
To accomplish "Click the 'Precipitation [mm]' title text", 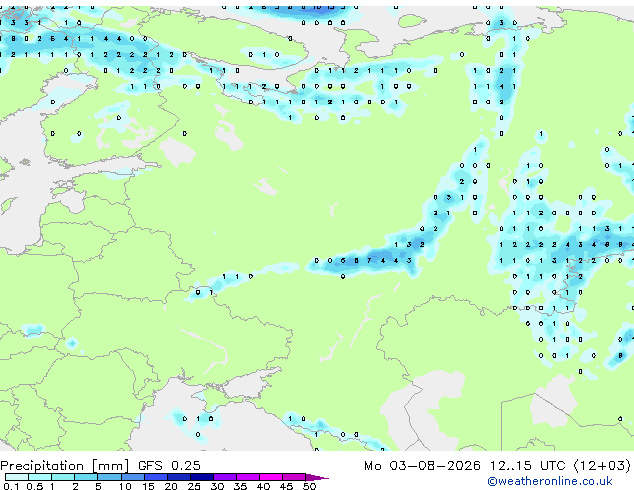I will pos(65,466).
